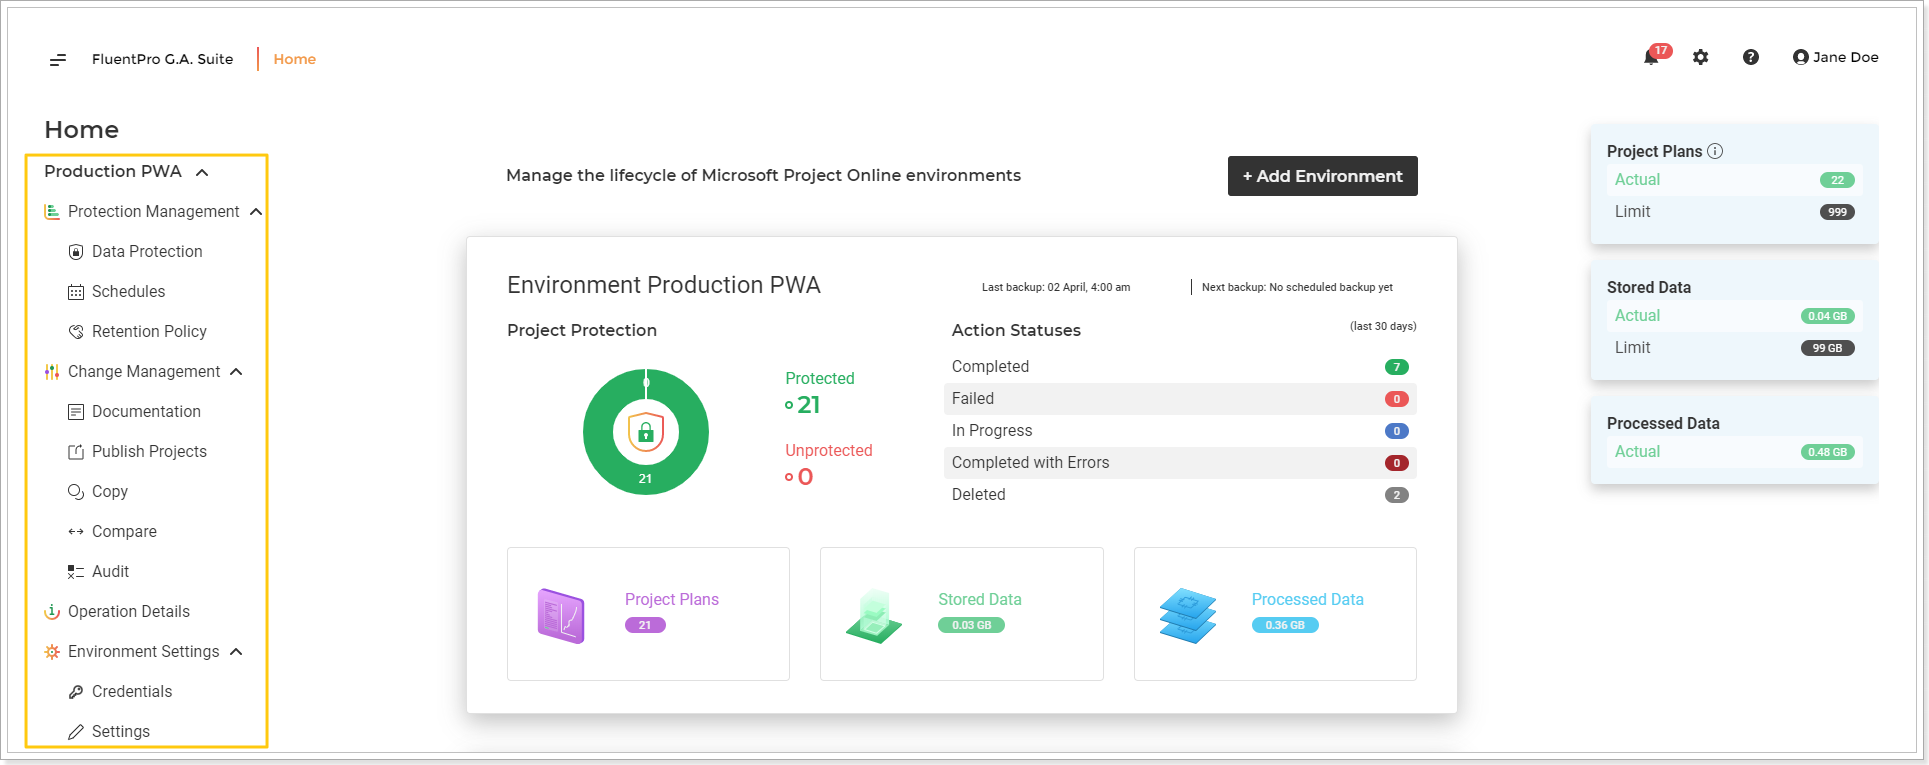Open the Processed Data 0.36 GB card
This screenshot has width=1929, height=765.
(x=1275, y=614)
